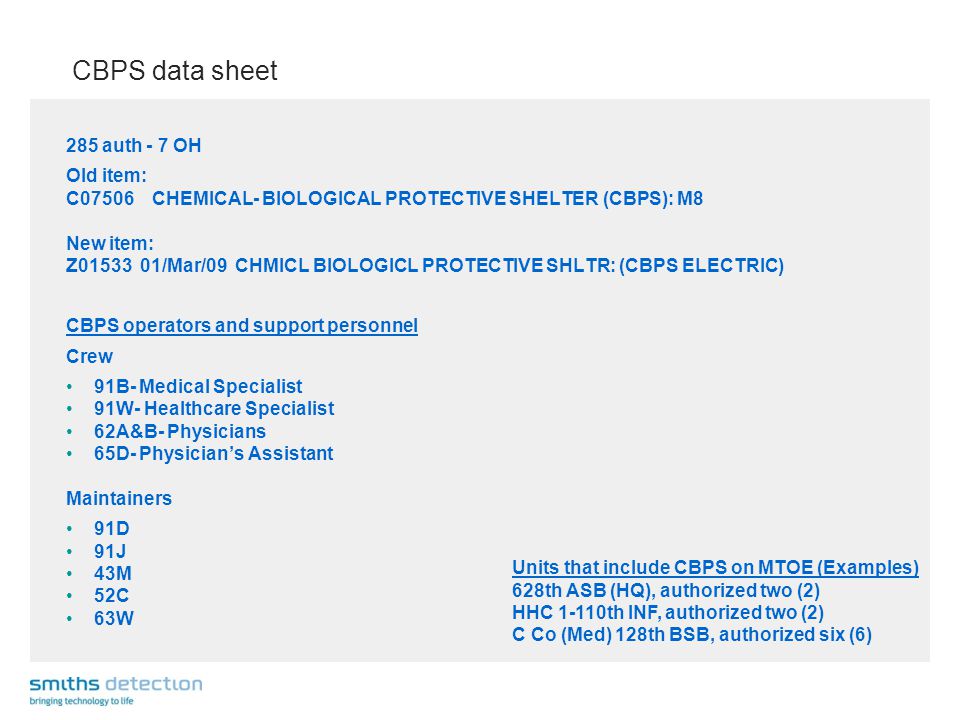Click the 65D-Physician's Assistant entry
The image size is (960, 720).
213,453
